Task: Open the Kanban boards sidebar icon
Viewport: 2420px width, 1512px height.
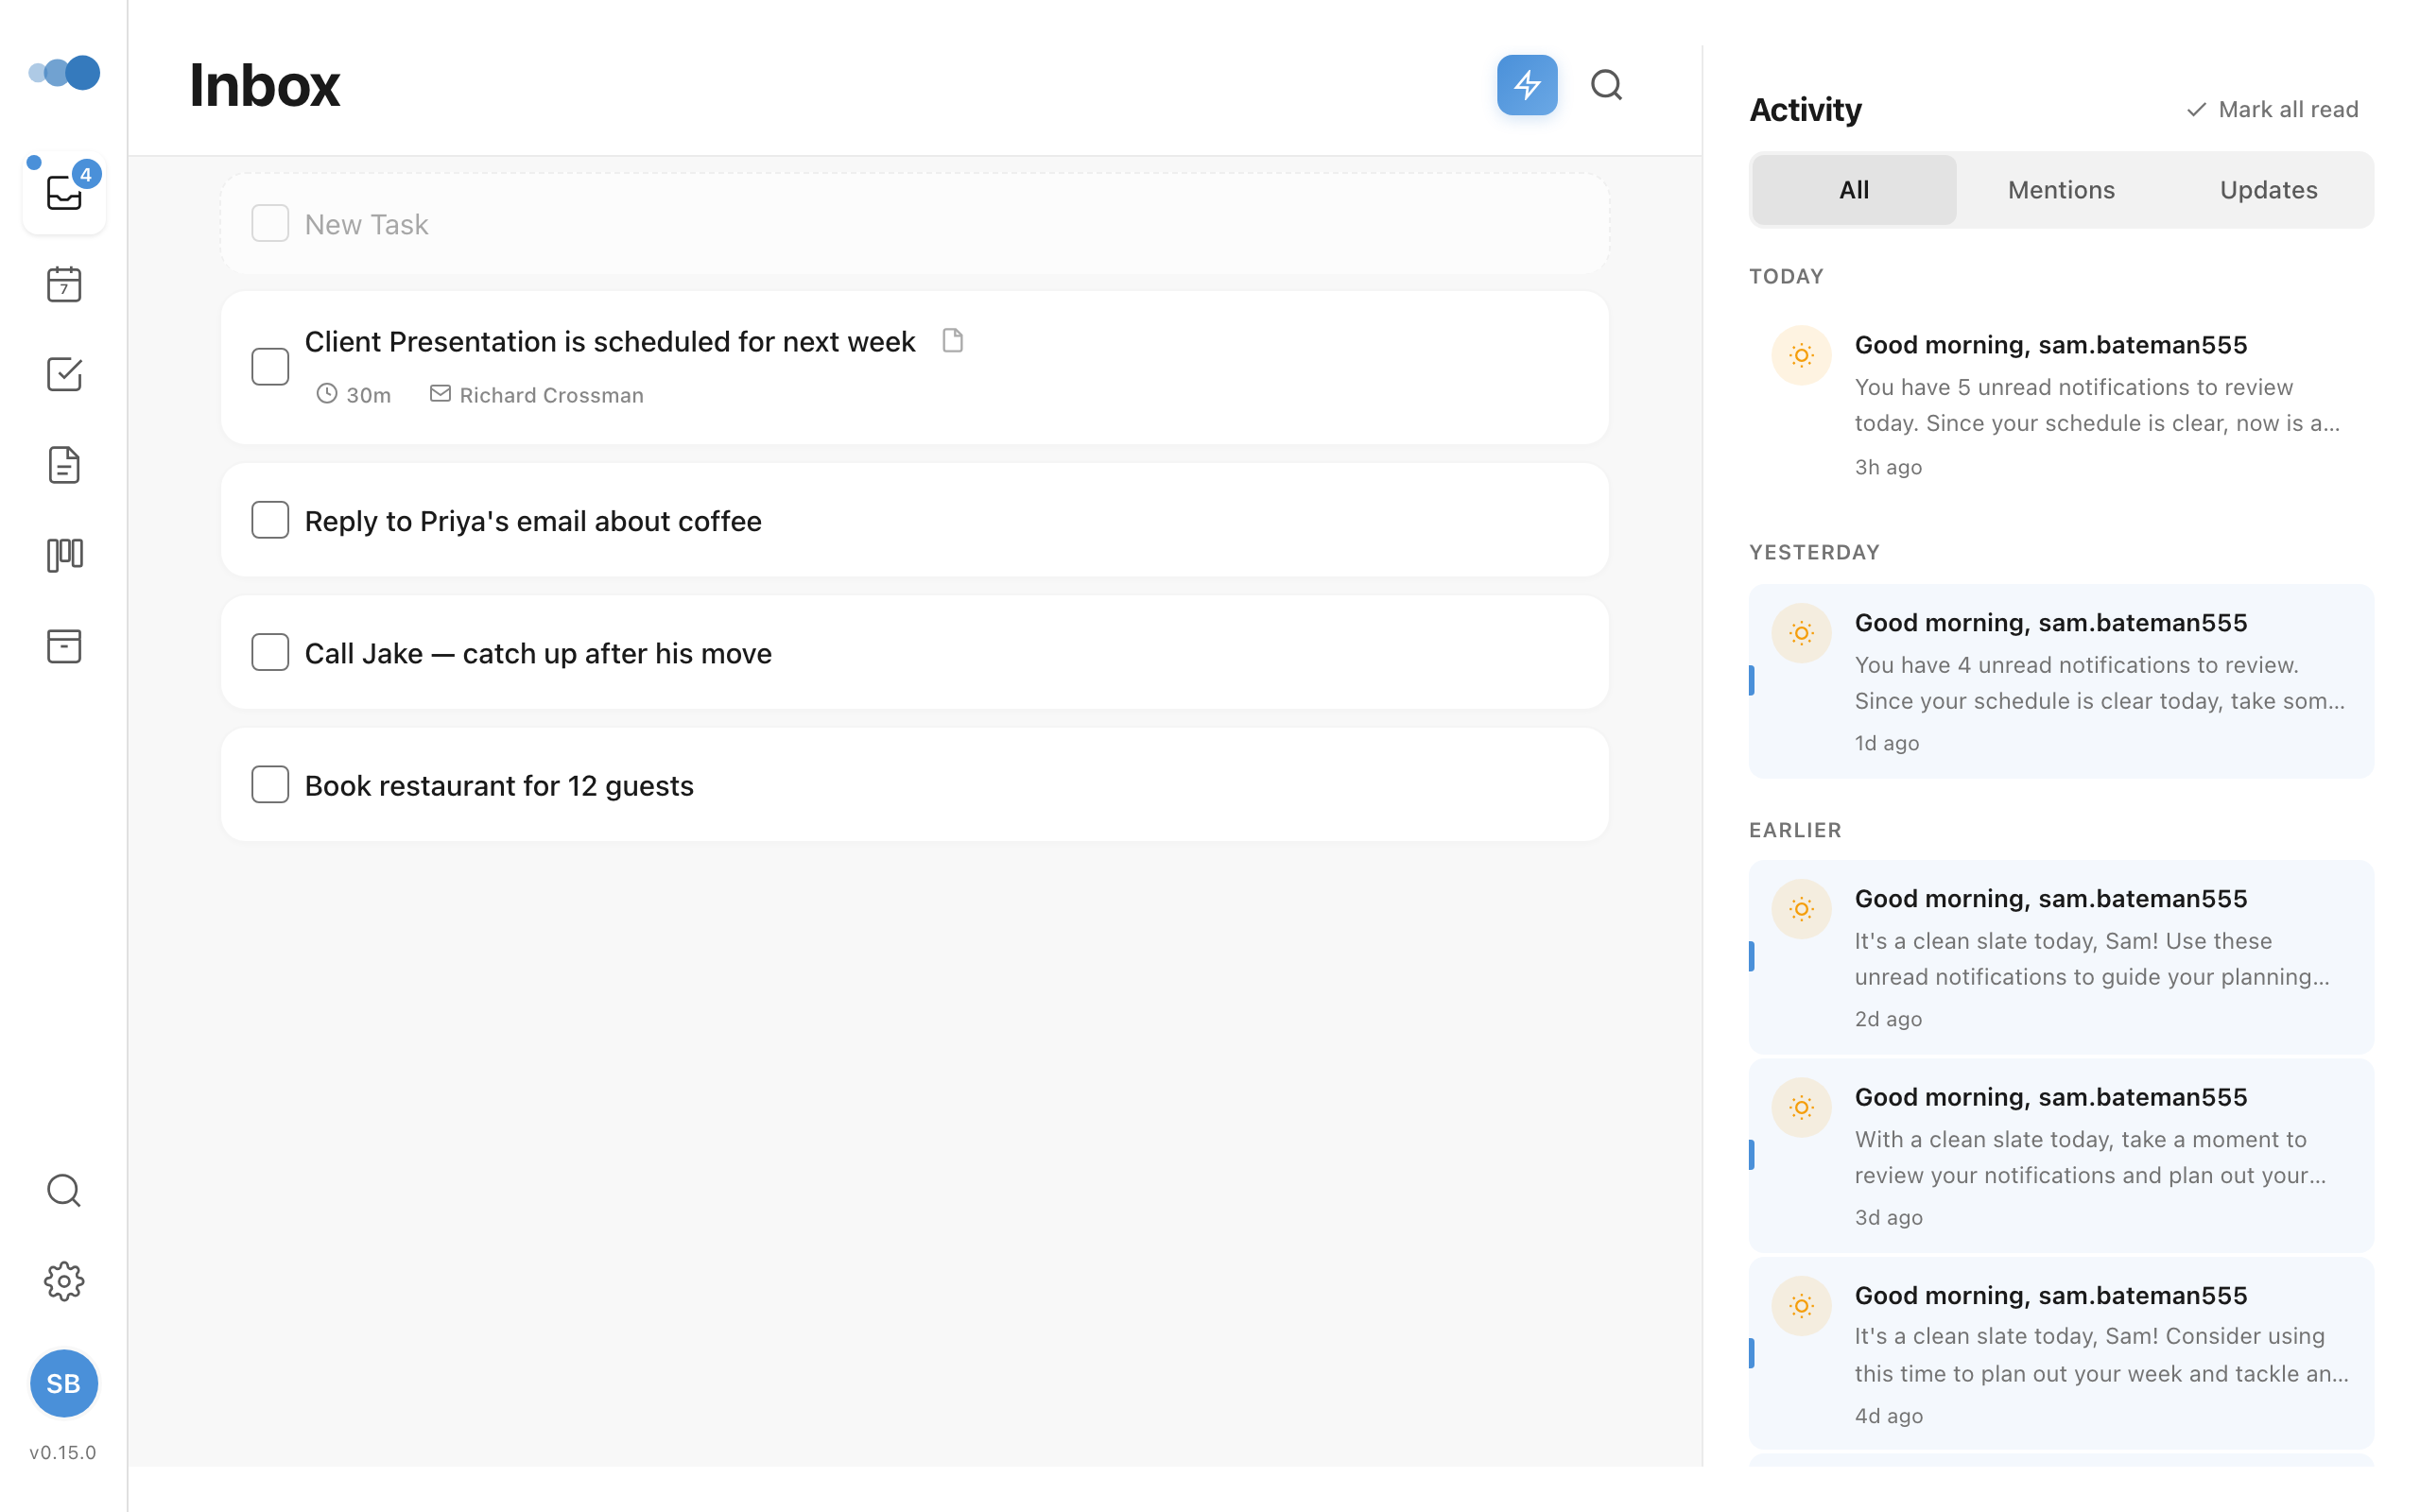Action: [x=64, y=555]
